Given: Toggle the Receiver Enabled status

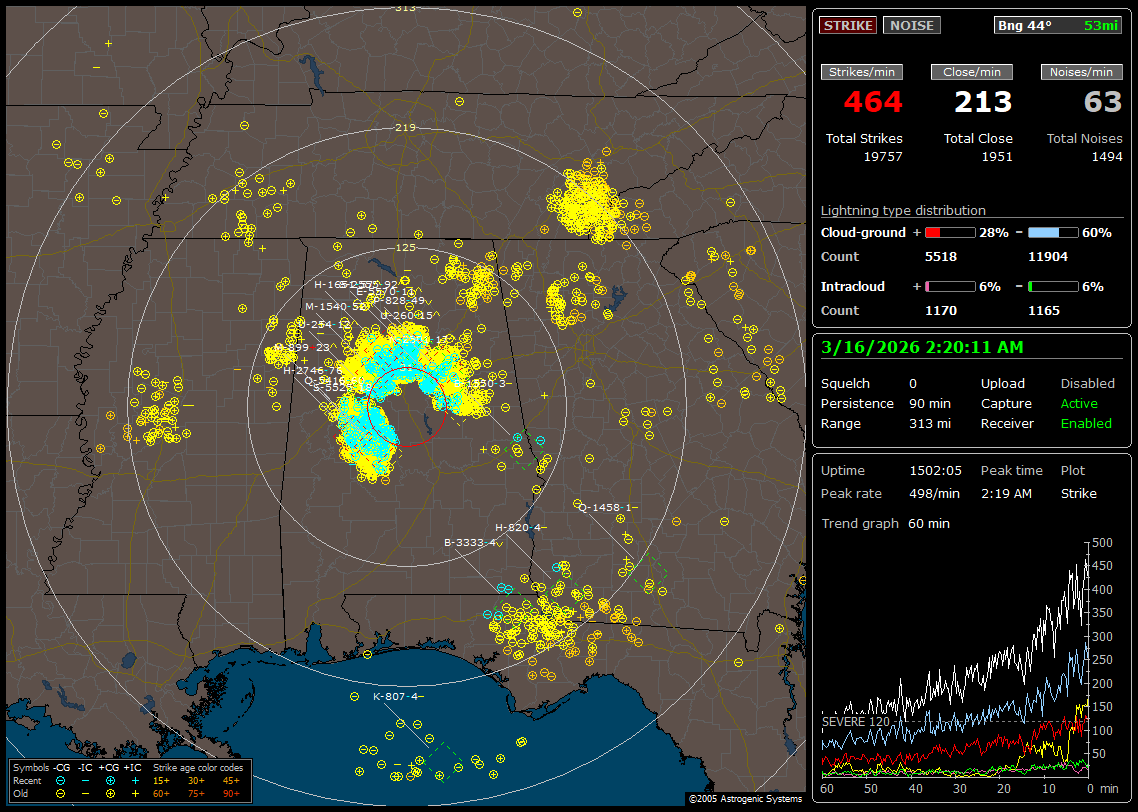Looking at the screenshot, I should pos(1085,423).
